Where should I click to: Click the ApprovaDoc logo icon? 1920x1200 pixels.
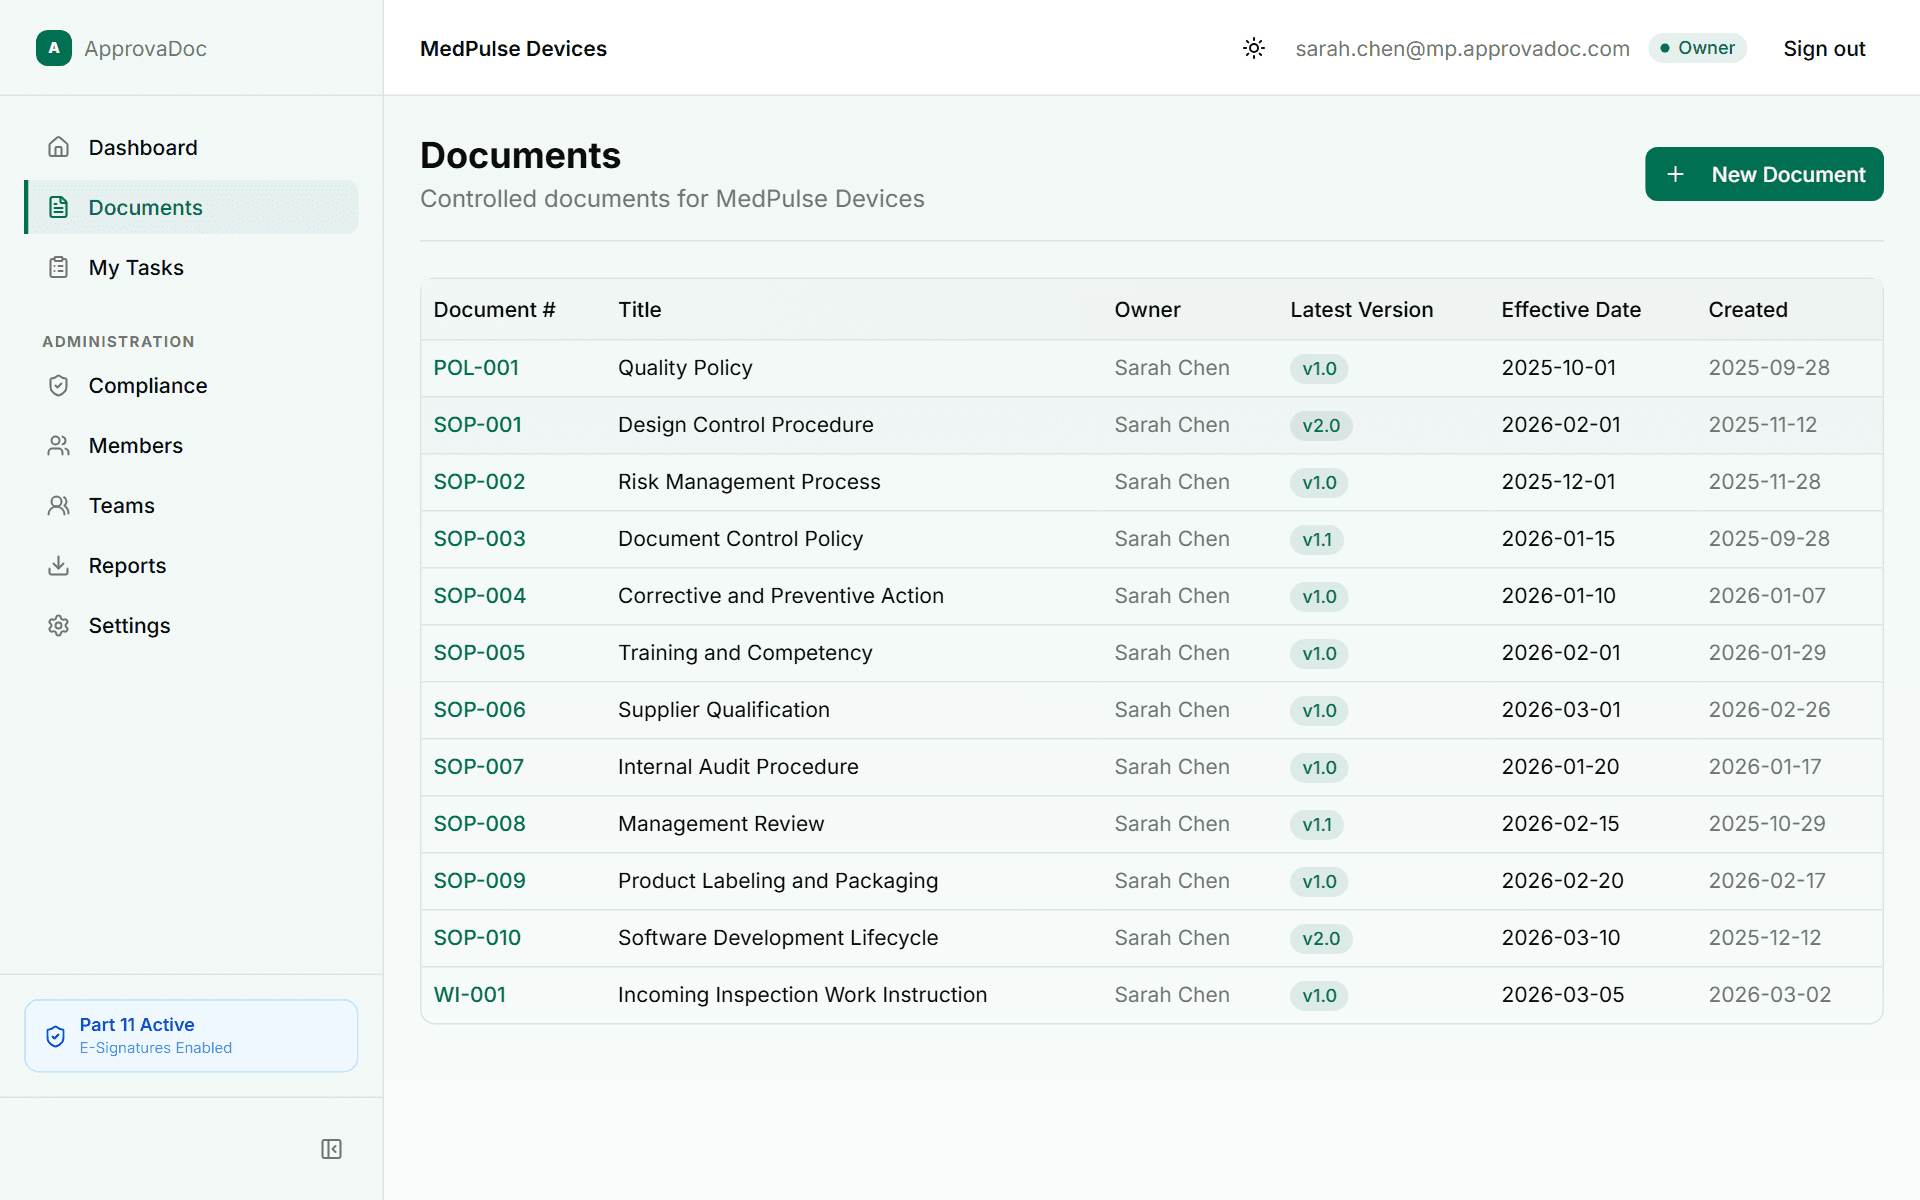54,48
